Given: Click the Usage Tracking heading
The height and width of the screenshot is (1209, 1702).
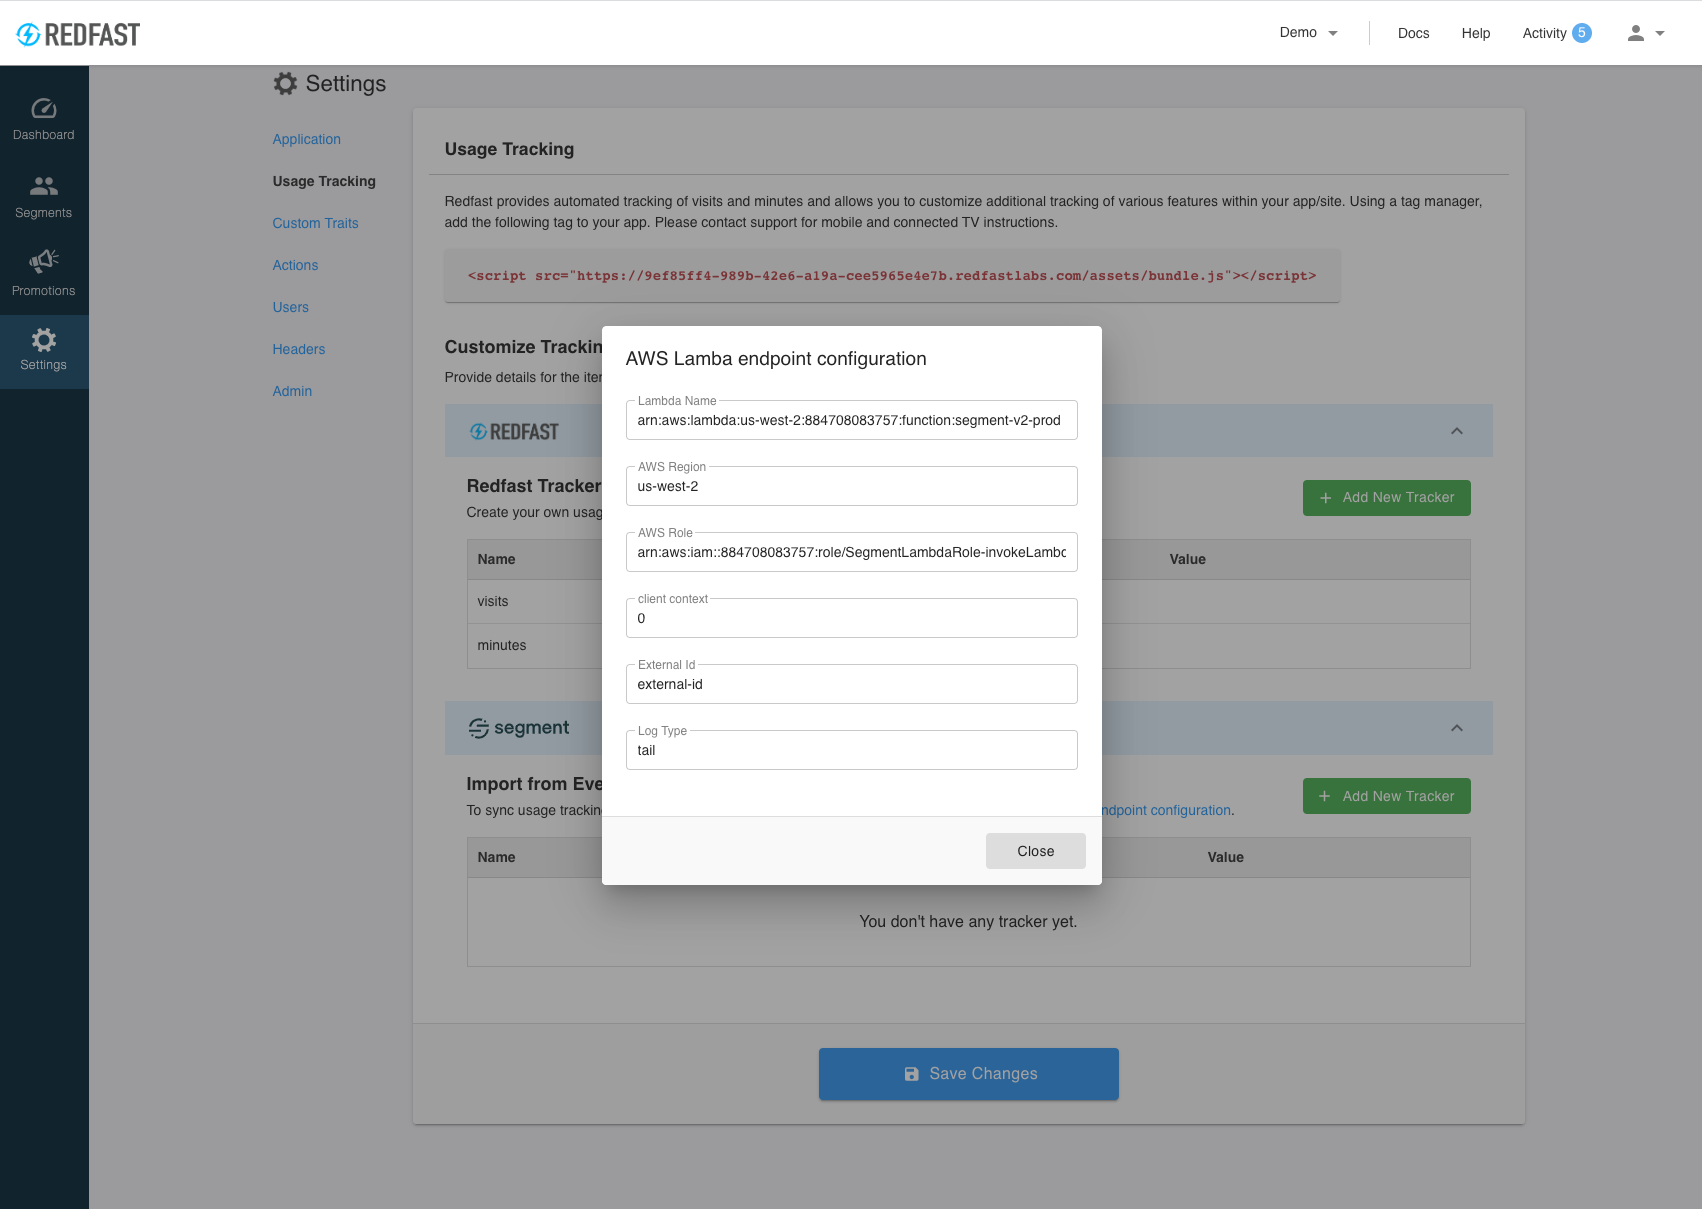Looking at the screenshot, I should pyautogui.click(x=509, y=149).
